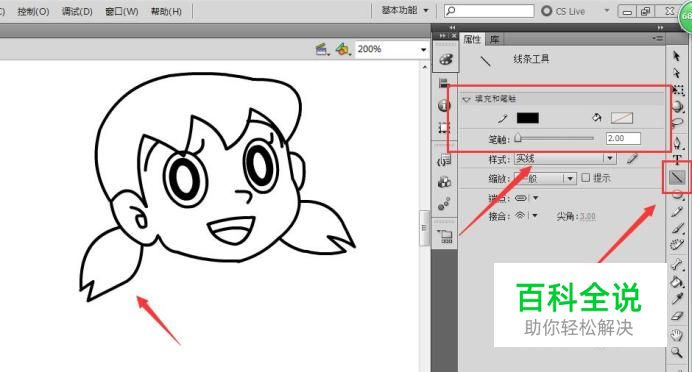Open the Components panel icon
Viewport: 692px width, 372px height.
[x=444, y=182]
